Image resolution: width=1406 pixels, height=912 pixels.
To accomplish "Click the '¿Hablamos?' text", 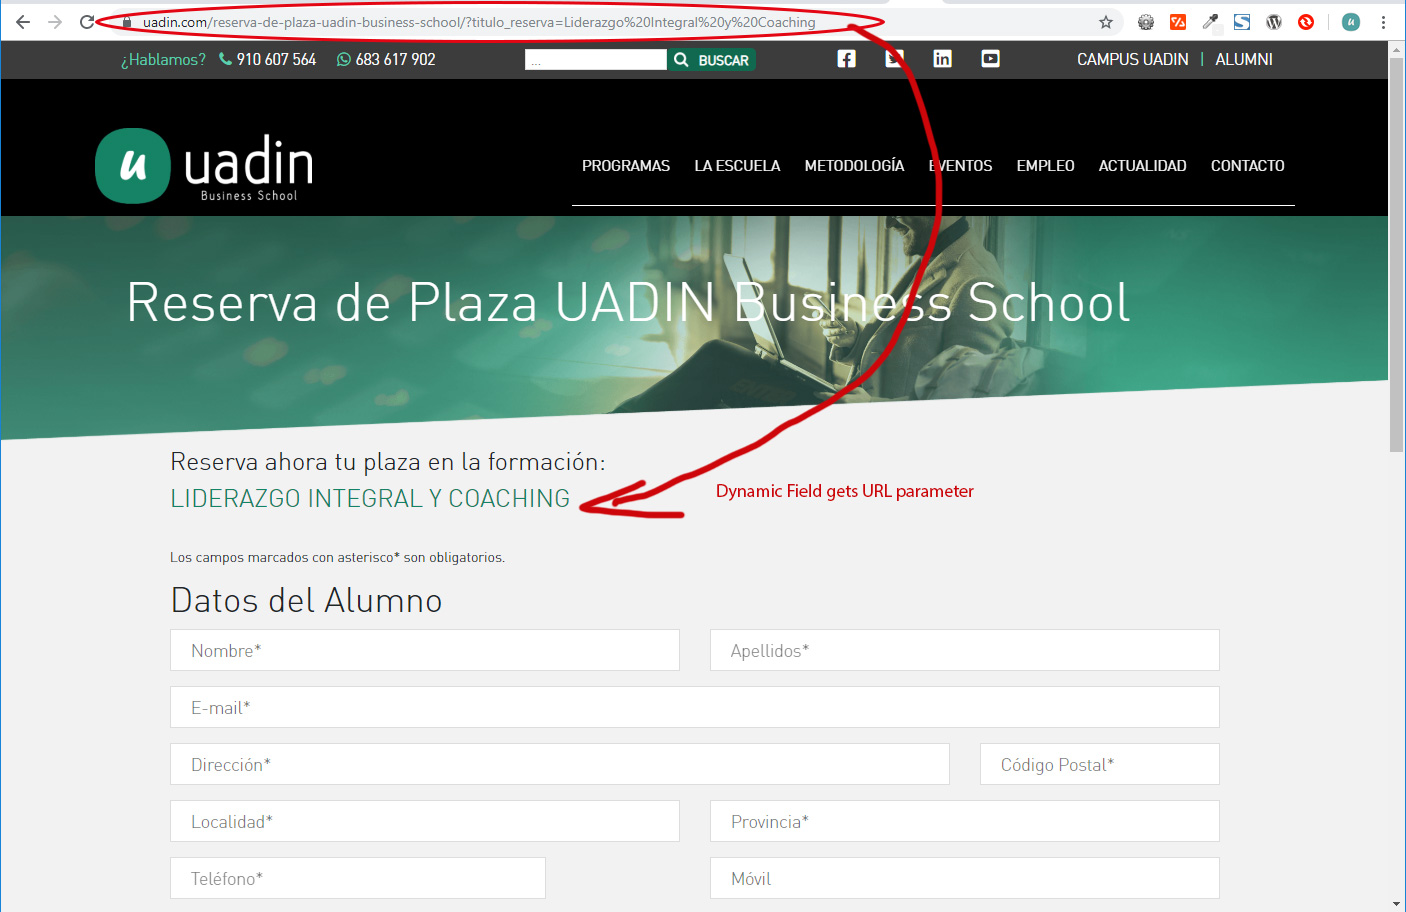I will click(163, 60).
